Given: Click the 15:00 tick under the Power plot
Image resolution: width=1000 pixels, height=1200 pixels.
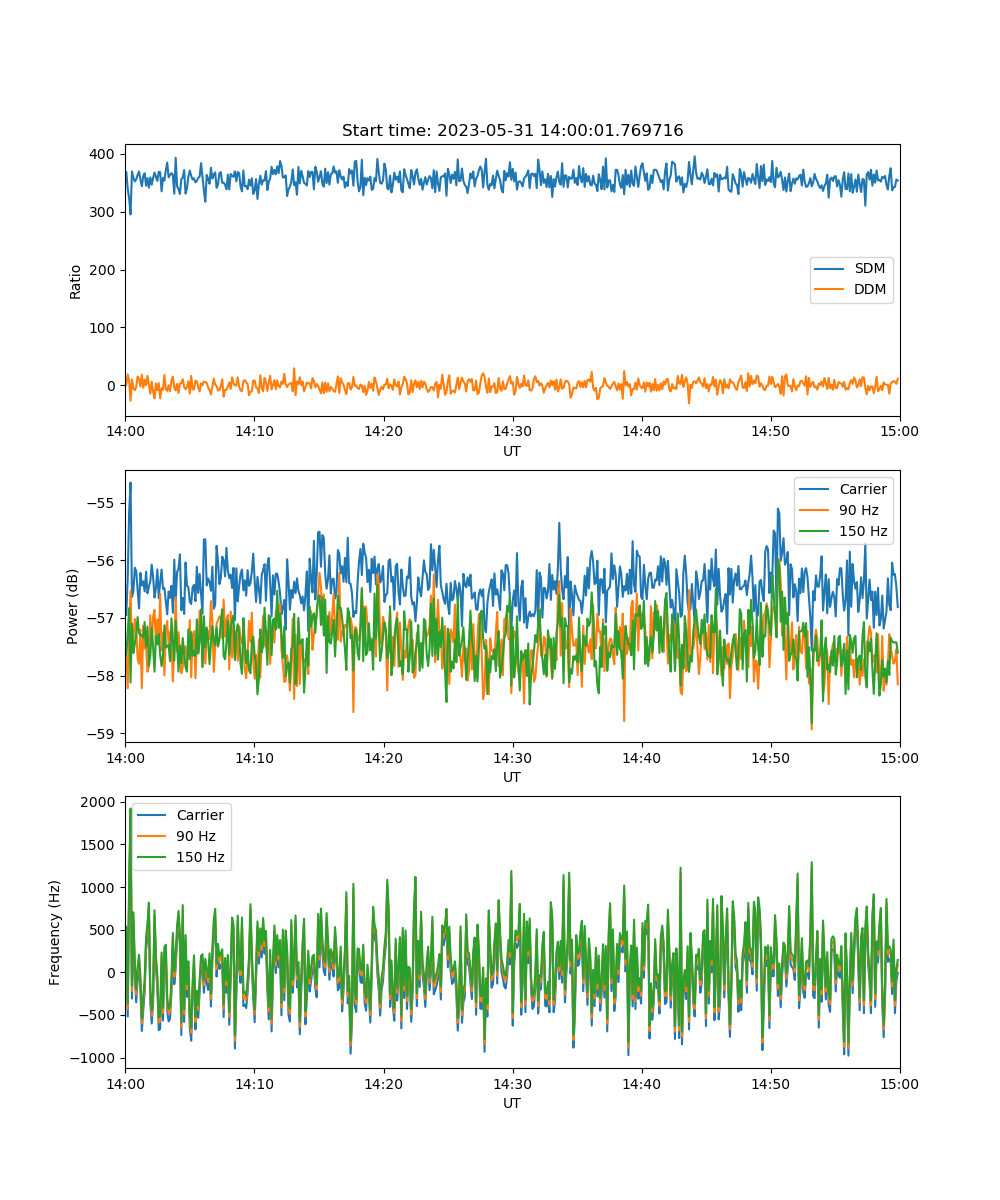Looking at the screenshot, I should tap(900, 757).
